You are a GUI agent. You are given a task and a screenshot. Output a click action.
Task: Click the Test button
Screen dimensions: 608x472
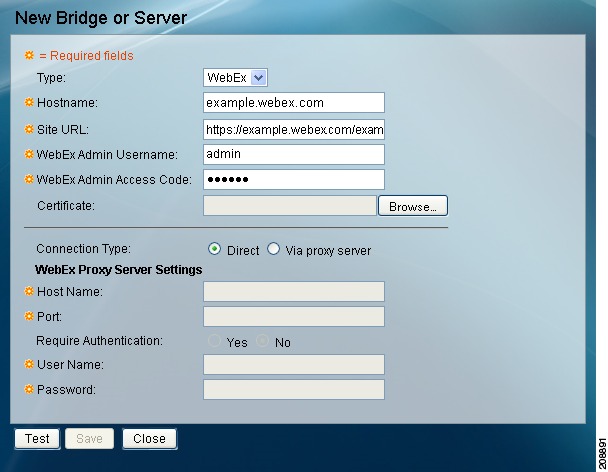[37, 439]
